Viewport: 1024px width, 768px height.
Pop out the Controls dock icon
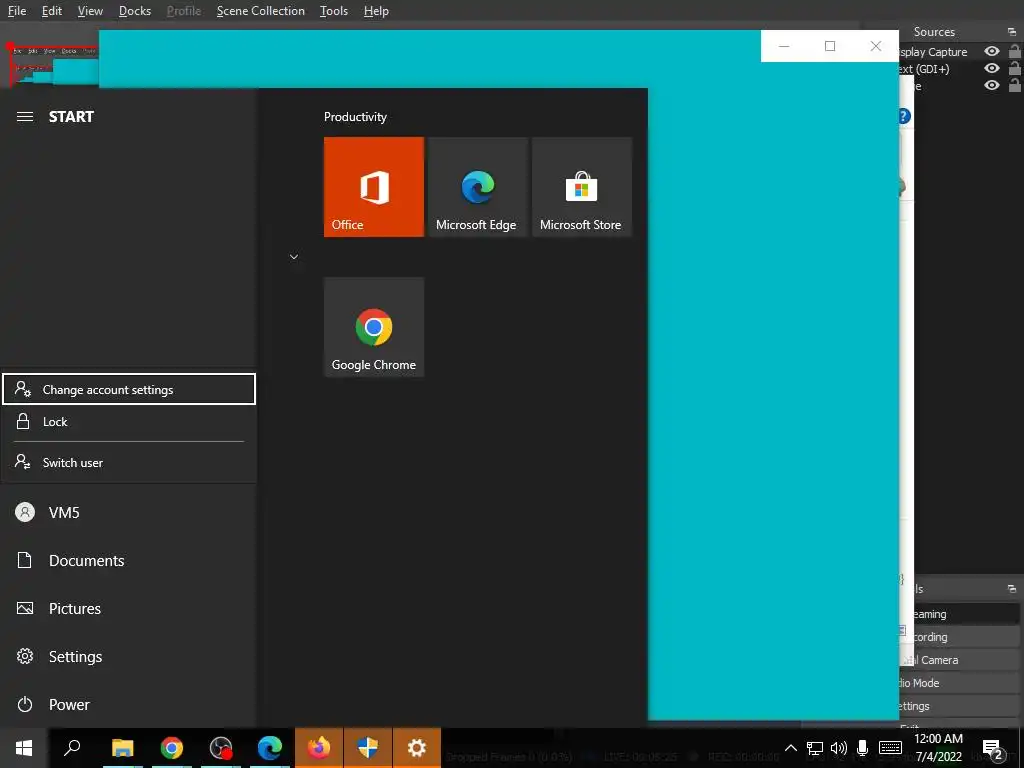pos(1012,589)
